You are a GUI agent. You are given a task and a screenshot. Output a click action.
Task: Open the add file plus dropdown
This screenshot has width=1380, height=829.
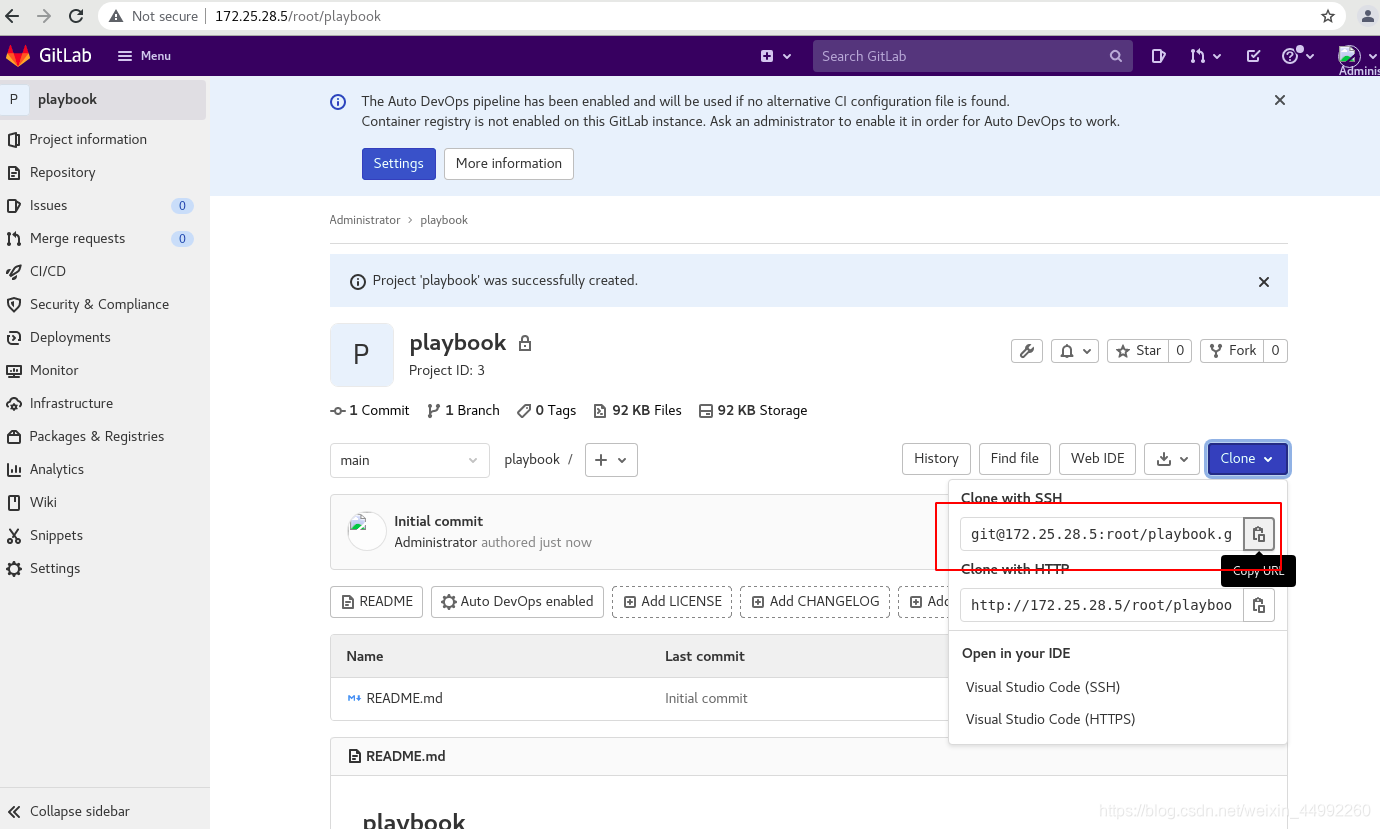coord(611,460)
